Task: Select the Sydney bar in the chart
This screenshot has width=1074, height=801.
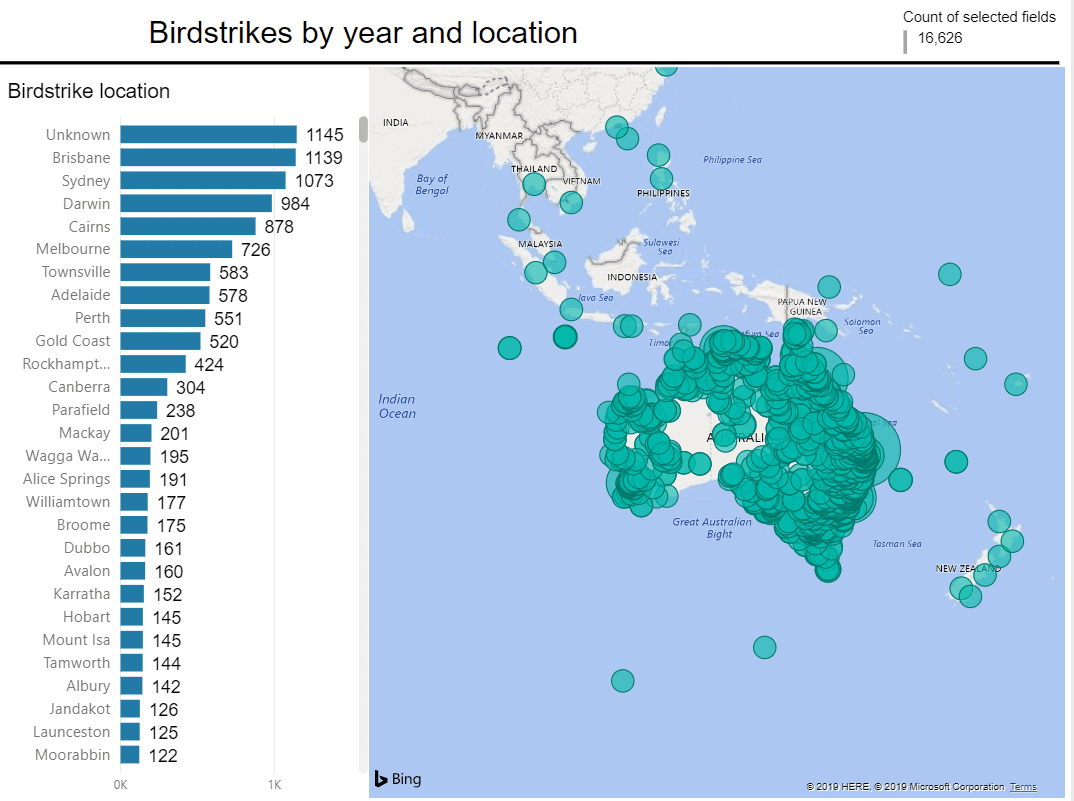Action: coord(202,181)
